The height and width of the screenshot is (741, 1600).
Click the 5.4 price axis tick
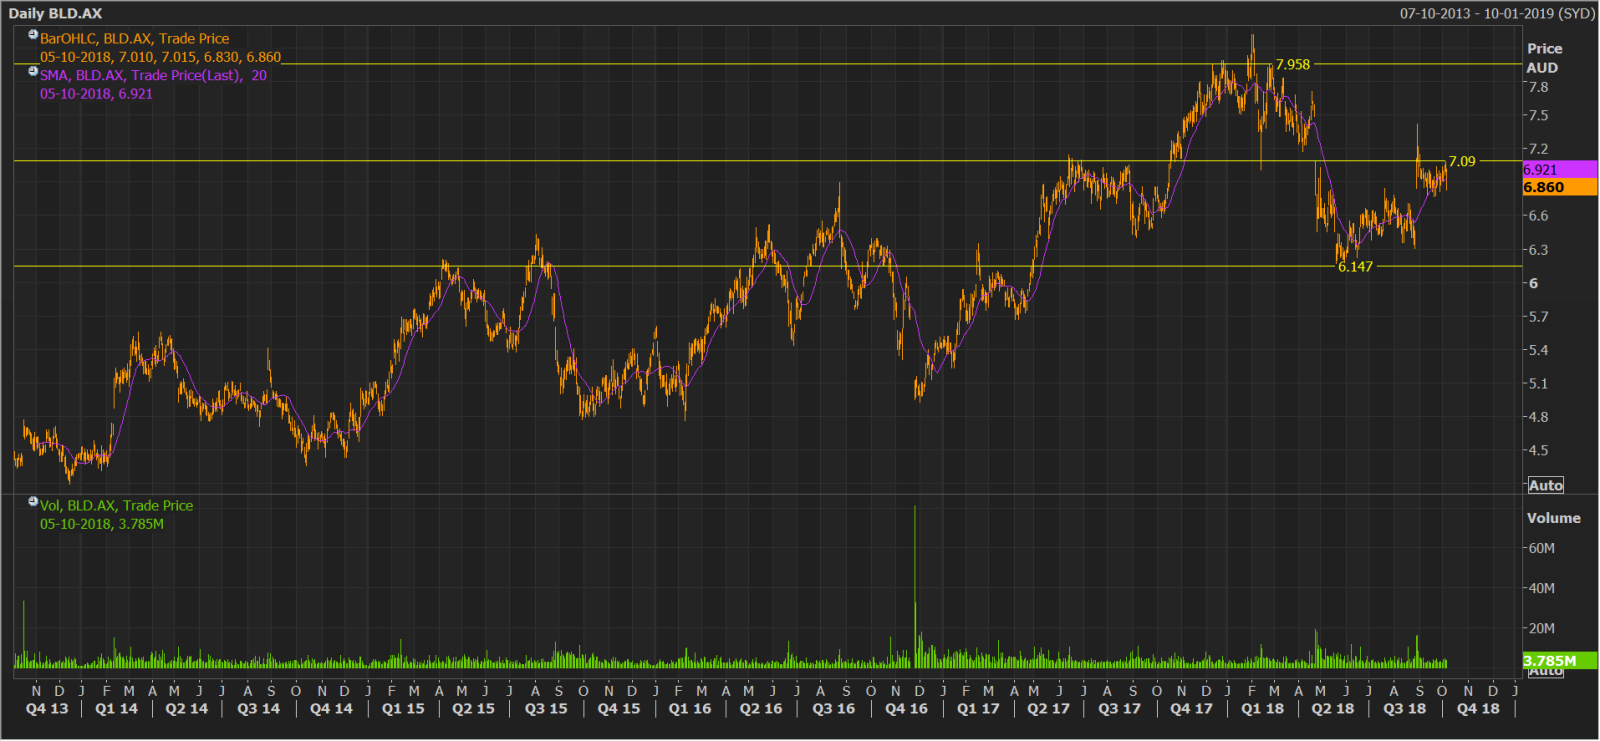pos(1538,350)
